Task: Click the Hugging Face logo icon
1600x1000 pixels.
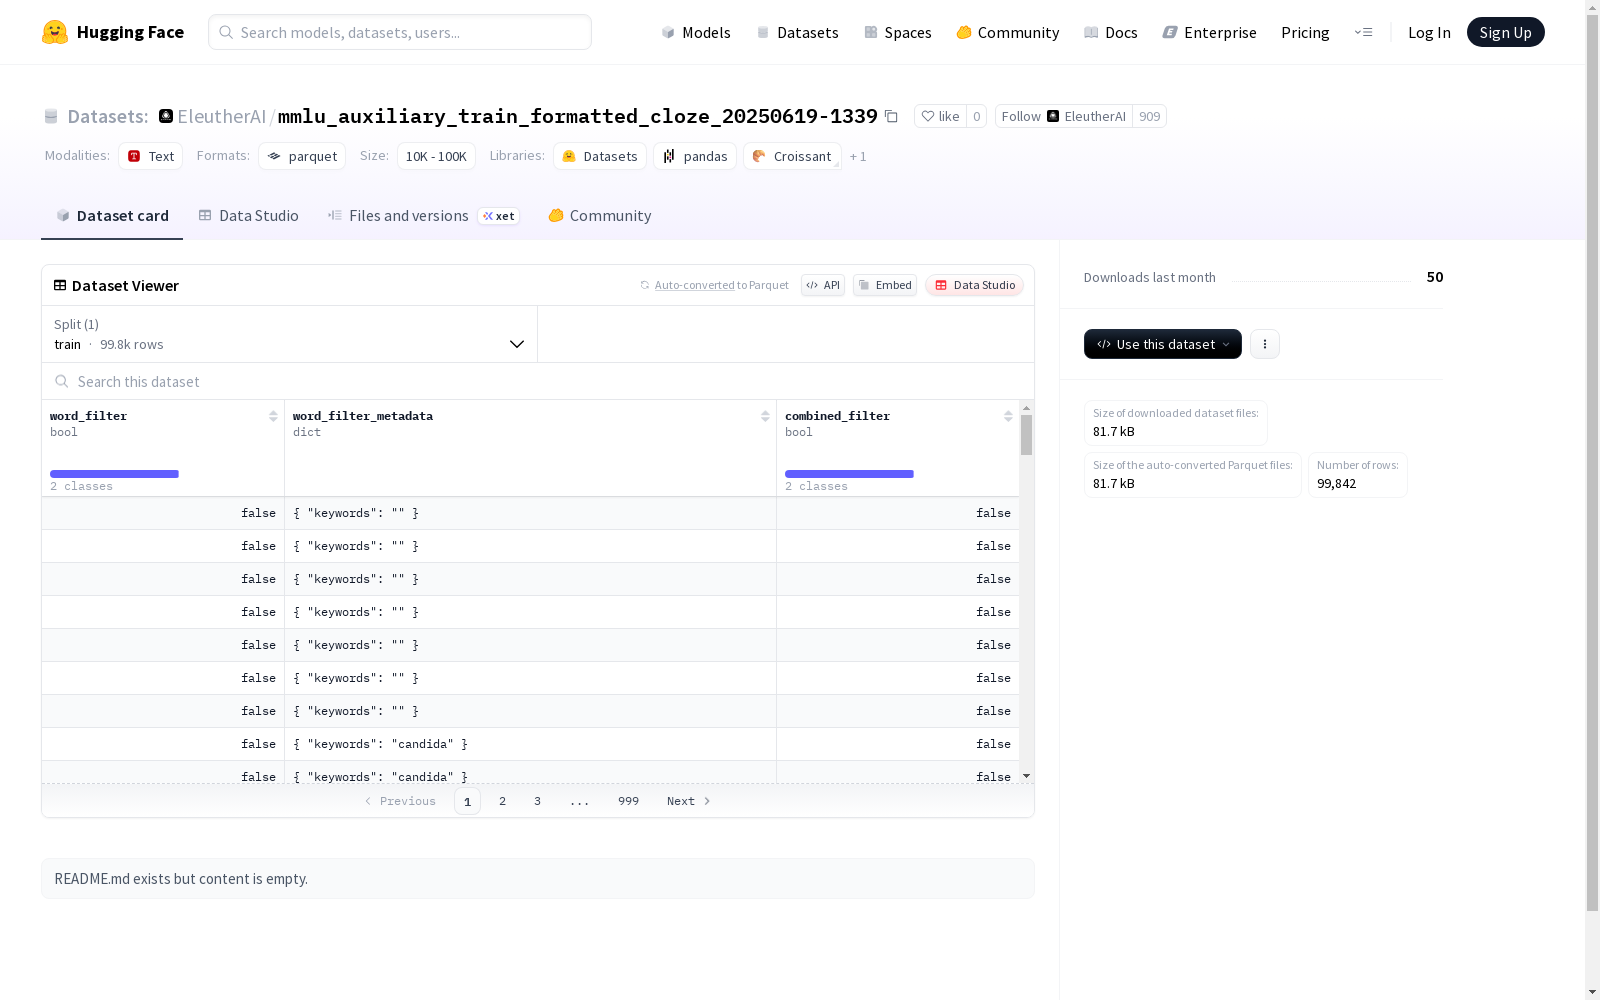Action: (x=55, y=32)
